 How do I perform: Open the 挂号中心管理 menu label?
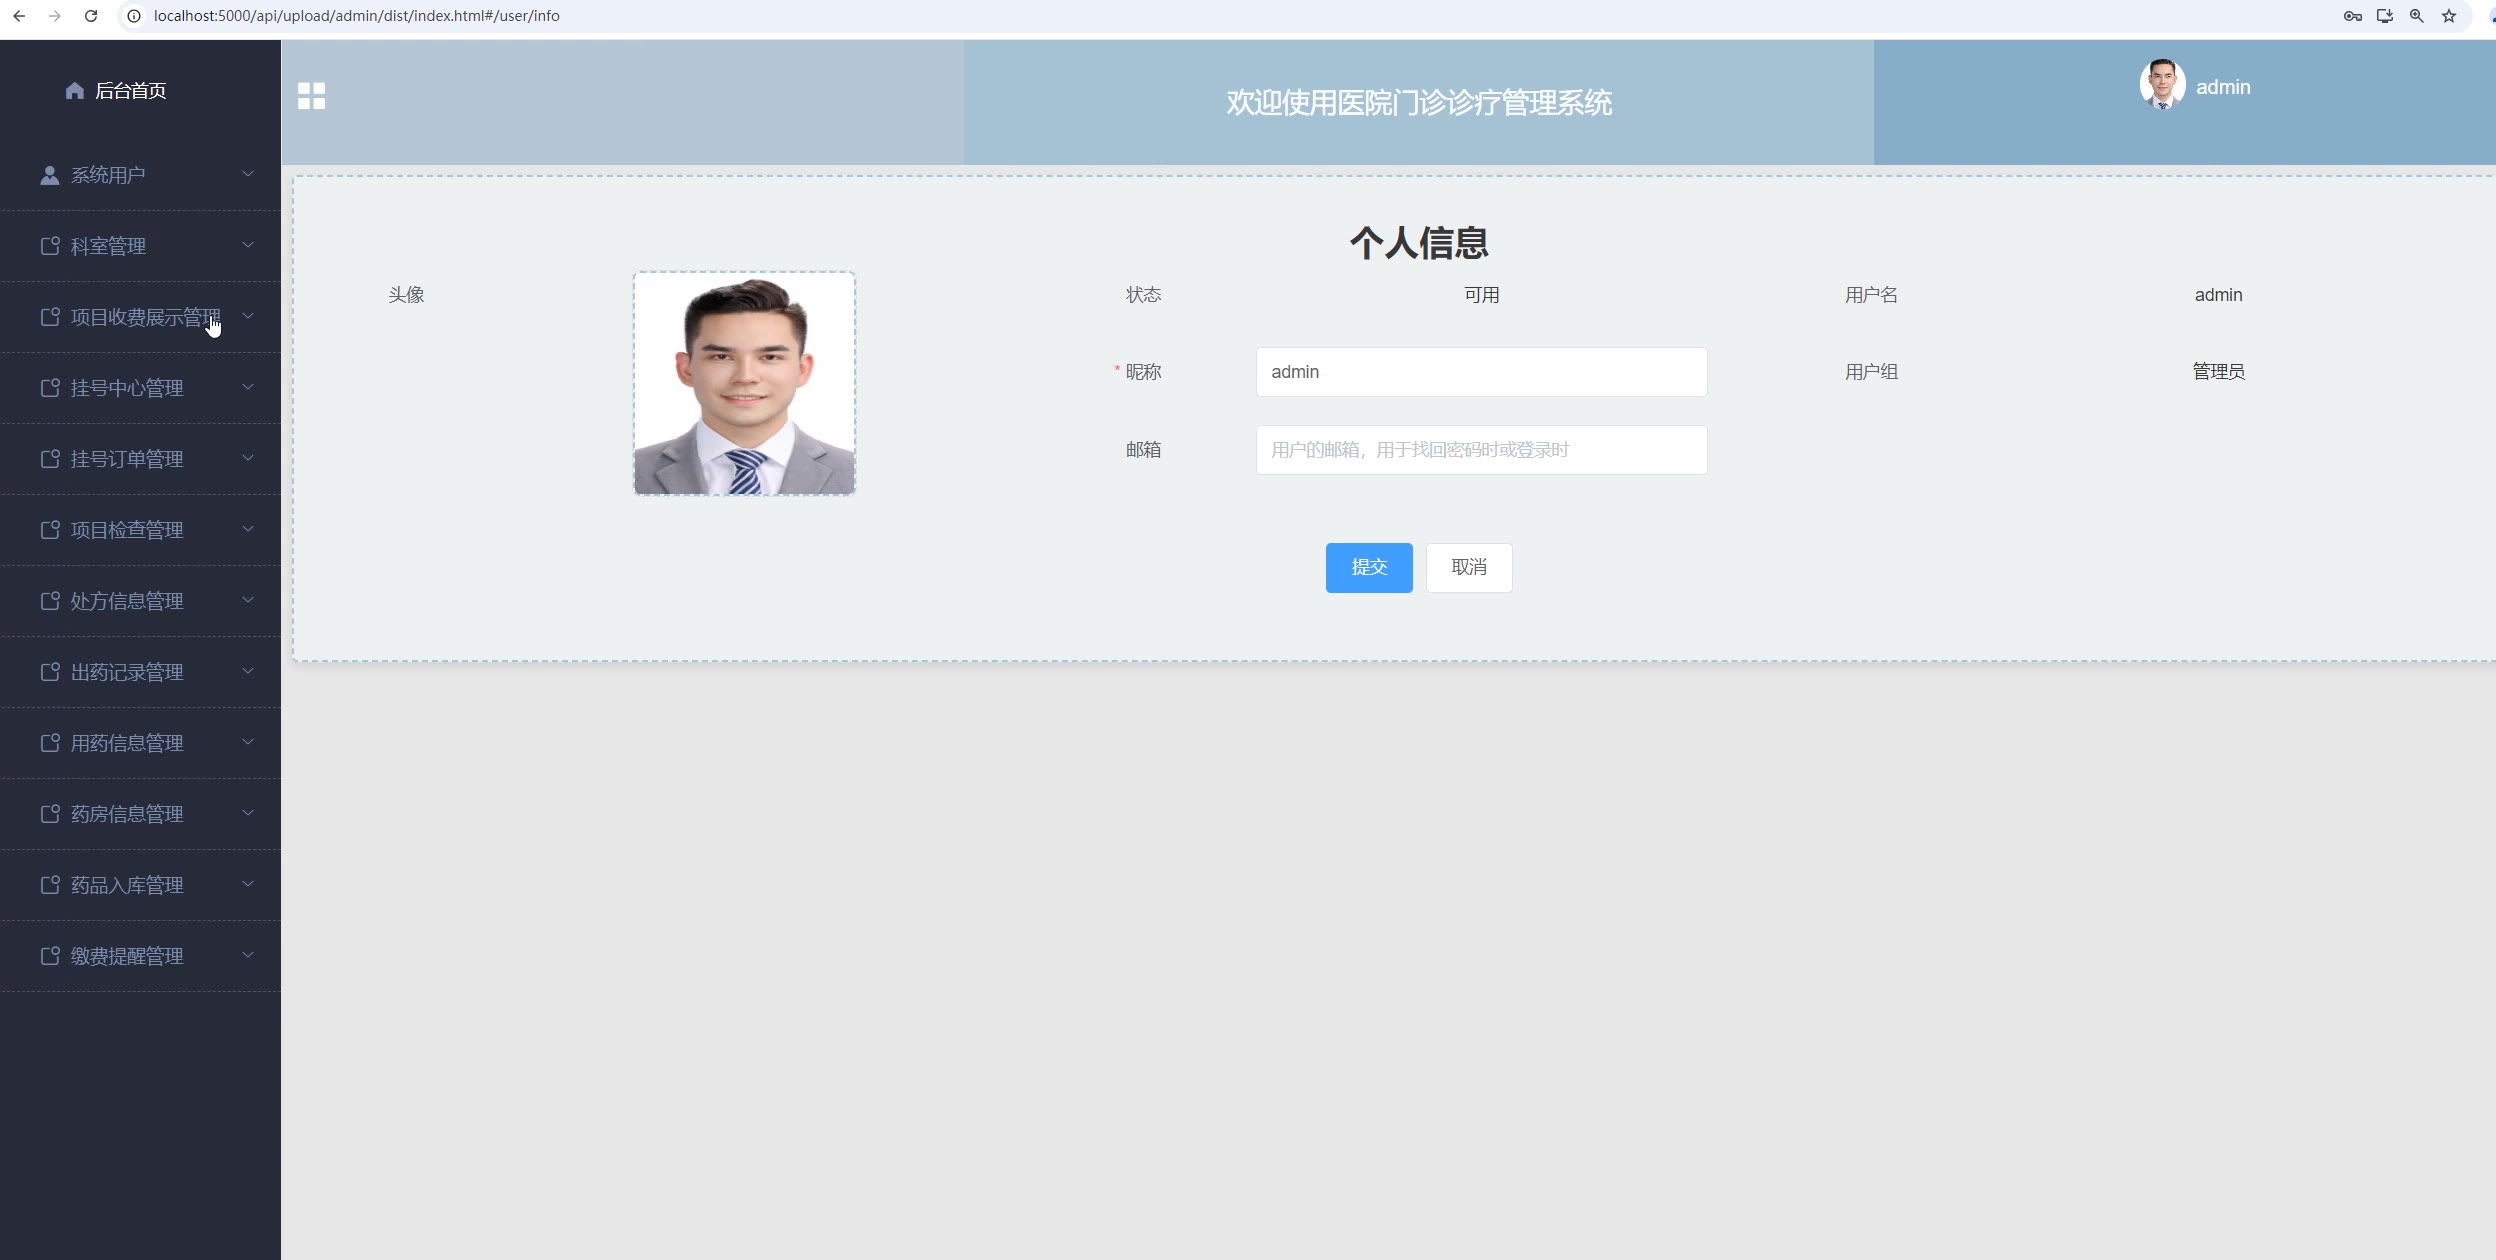click(127, 388)
